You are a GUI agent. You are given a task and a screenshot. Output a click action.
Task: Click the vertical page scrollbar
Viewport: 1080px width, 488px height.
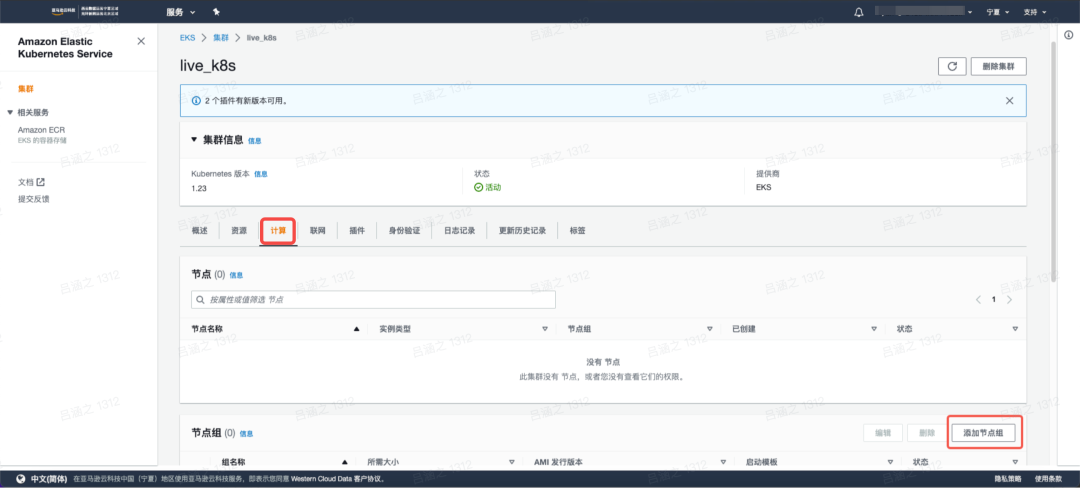1054,162
